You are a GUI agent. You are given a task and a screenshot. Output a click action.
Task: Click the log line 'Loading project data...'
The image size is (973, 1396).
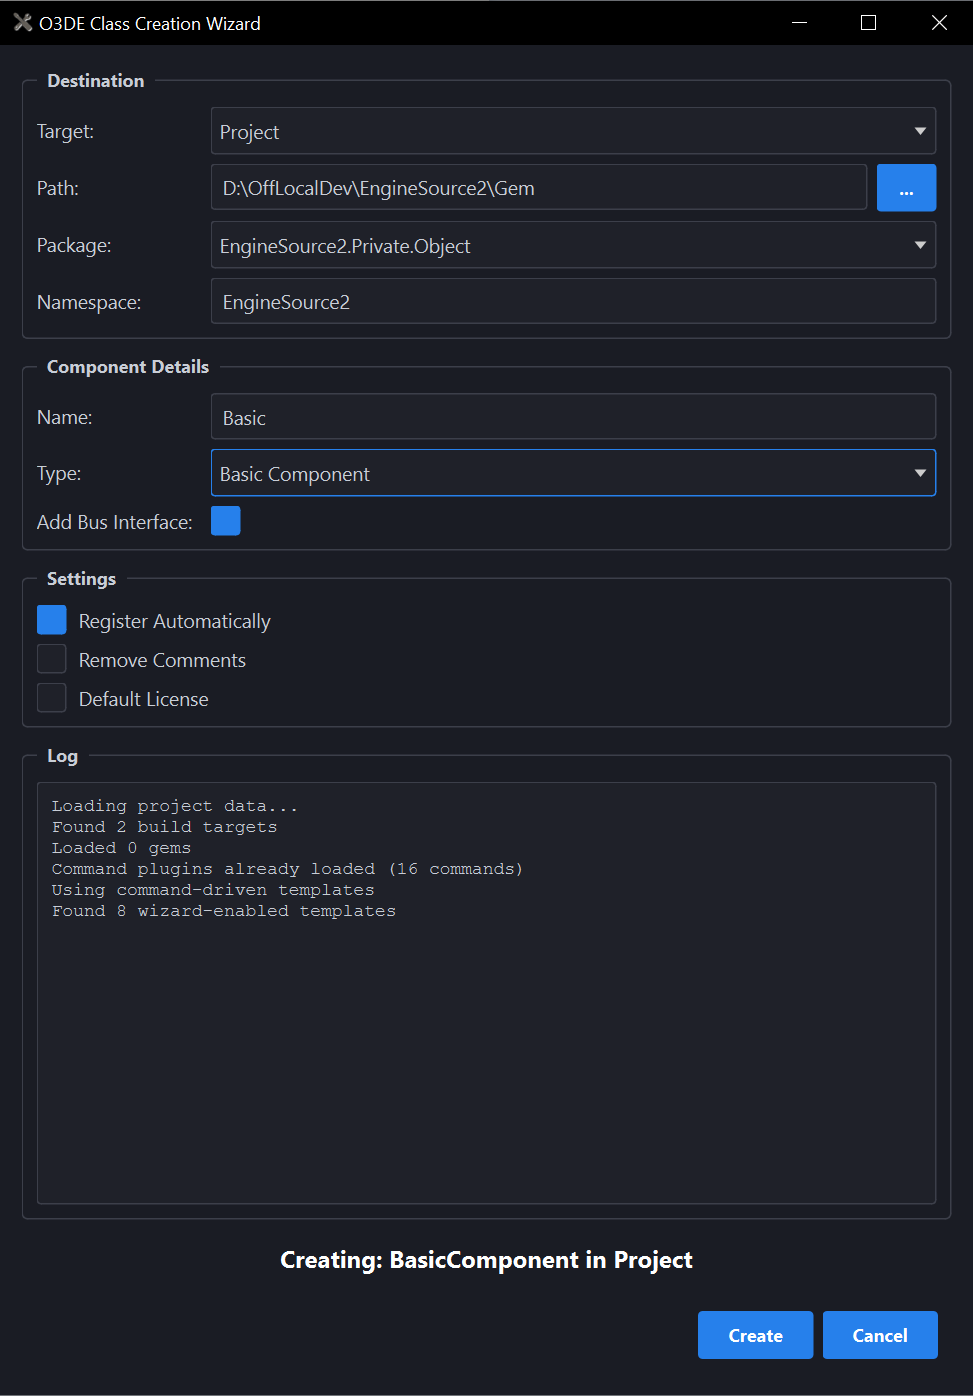click(x=175, y=806)
